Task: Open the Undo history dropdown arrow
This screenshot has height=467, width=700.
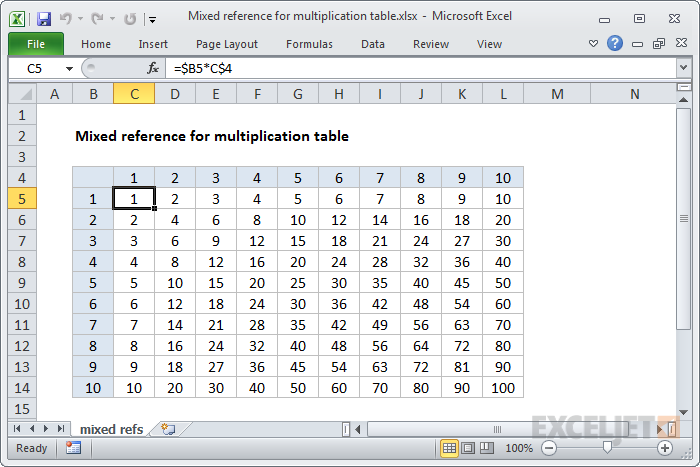Action: point(80,19)
